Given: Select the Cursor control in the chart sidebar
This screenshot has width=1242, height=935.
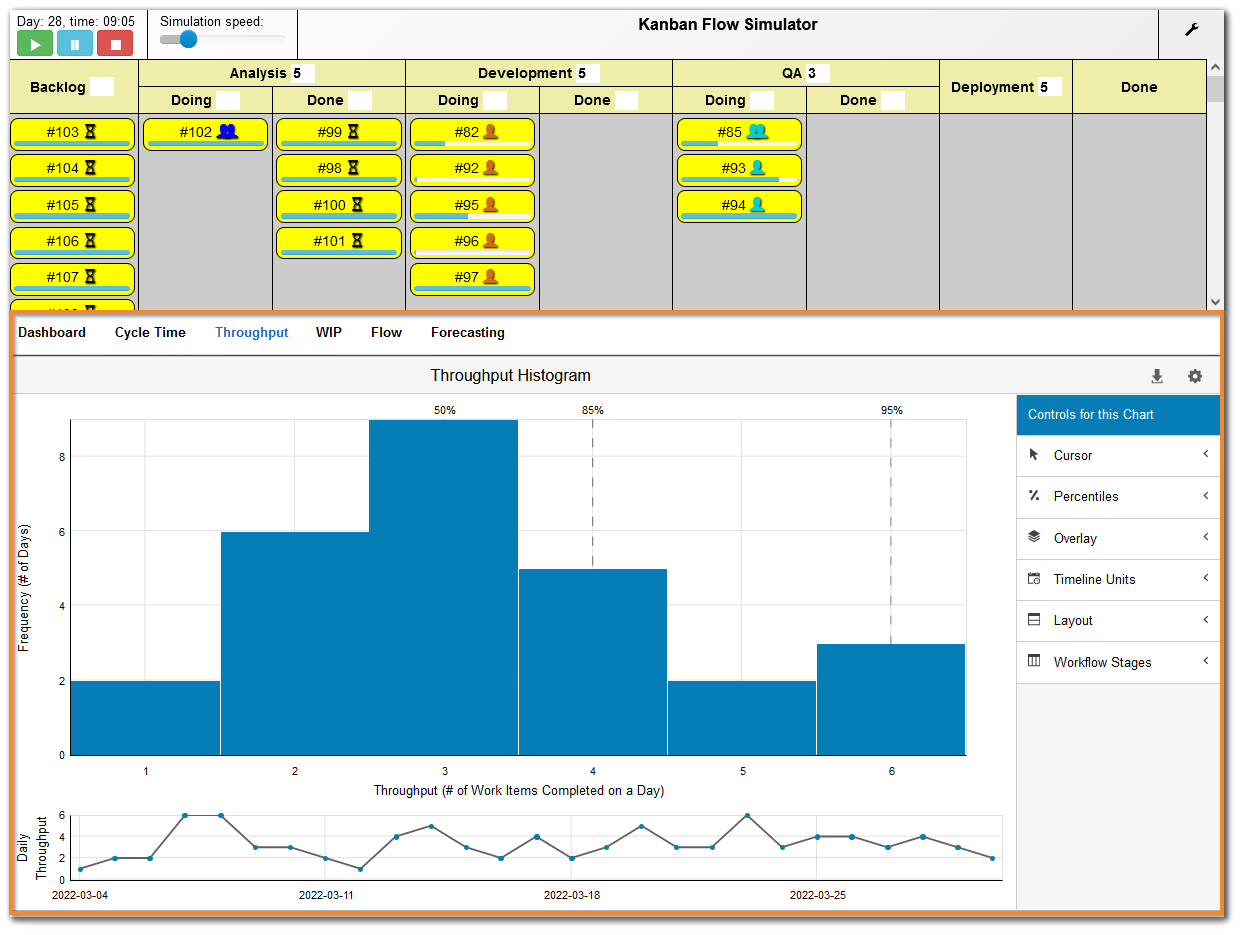Looking at the screenshot, I should [x=1117, y=455].
